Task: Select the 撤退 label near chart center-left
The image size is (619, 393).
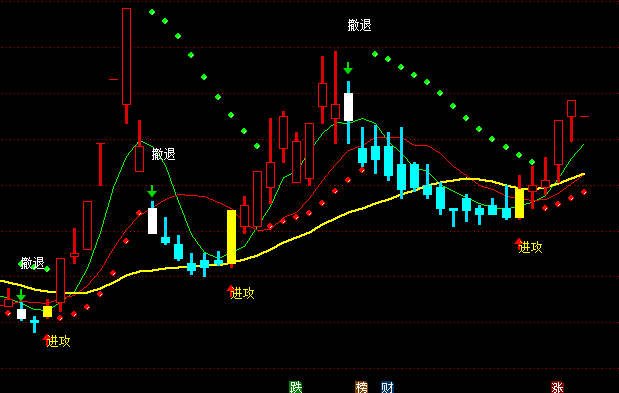Action: pyautogui.click(x=163, y=154)
